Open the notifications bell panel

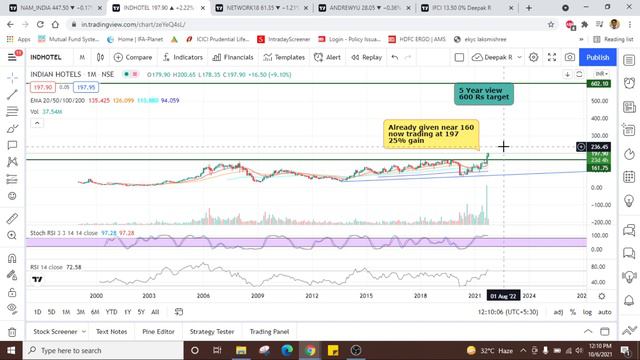tap(629, 300)
